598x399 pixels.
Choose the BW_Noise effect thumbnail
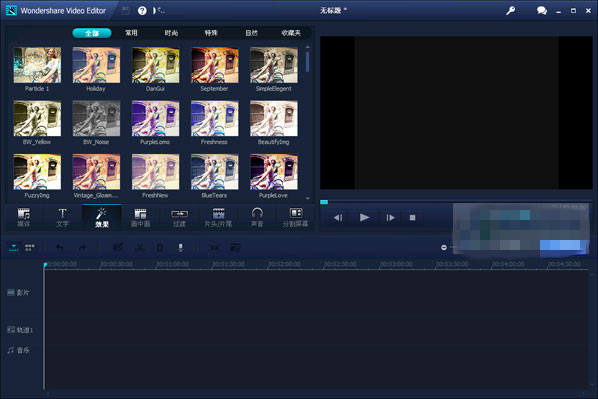point(96,118)
